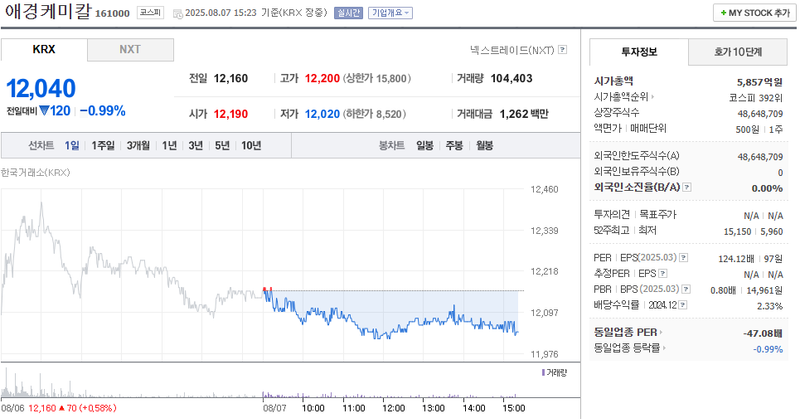The width and height of the screenshot is (800, 419).
Task: Select the 1주일 line chart period
Action: (103, 145)
